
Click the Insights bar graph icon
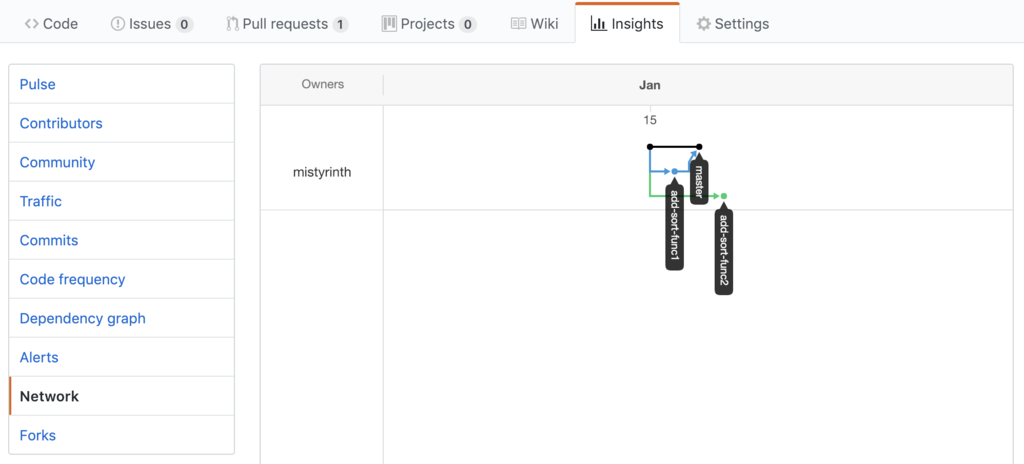598,23
